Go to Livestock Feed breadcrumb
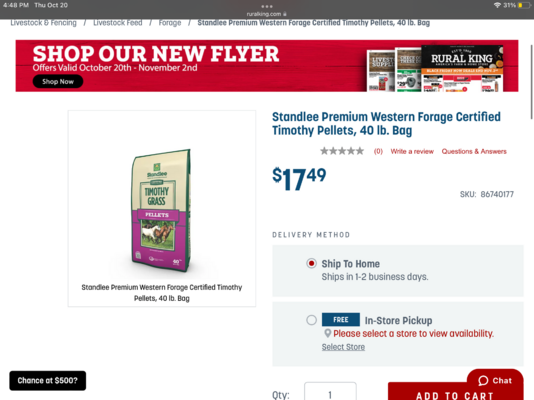The width and height of the screenshot is (534, 400). pyautogui.click(x=117, y=23)
